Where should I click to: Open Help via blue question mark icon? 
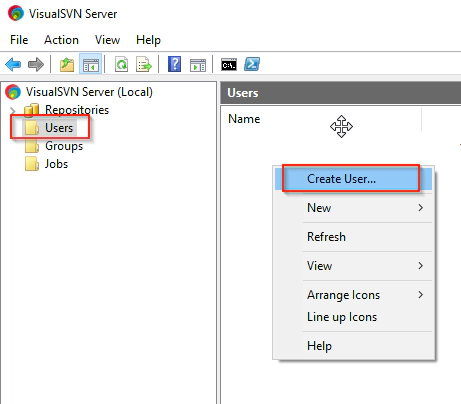tap(174, 64)
